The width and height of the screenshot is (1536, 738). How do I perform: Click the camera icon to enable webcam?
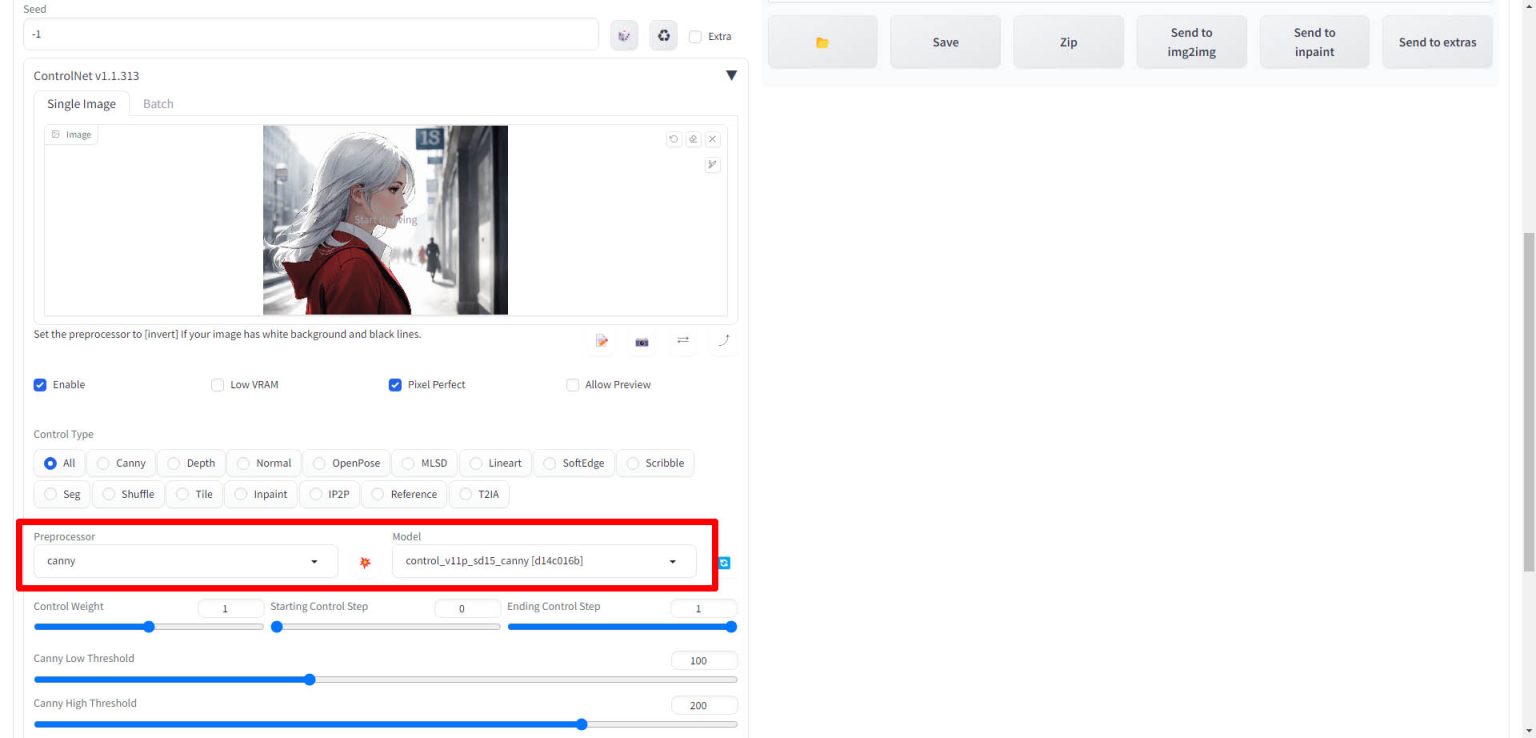click(642, 342)
